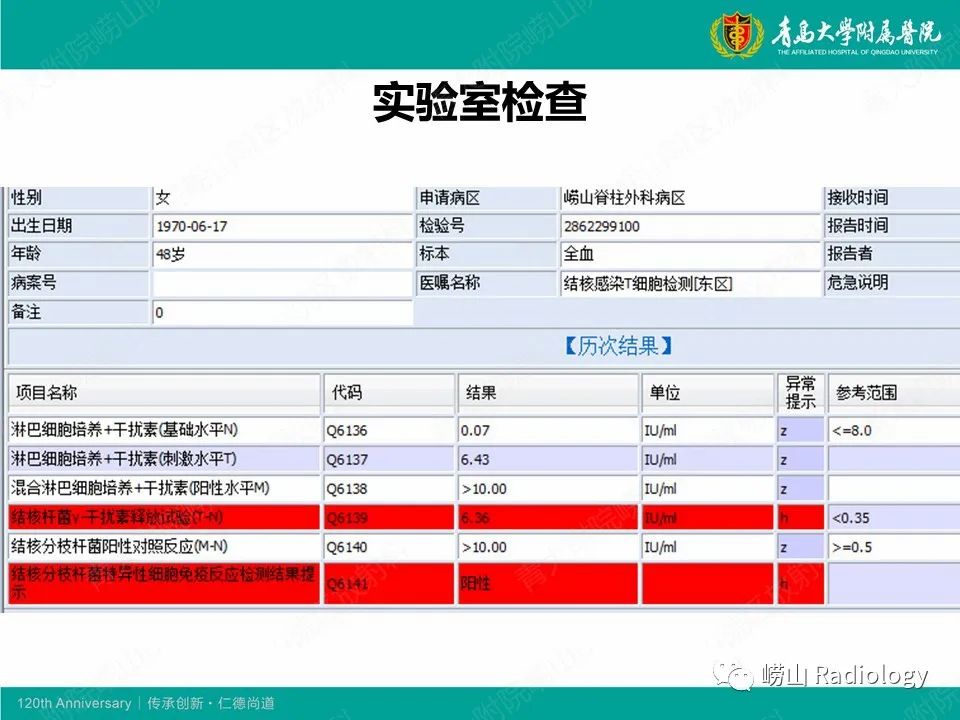The width and height of the screenshot is (960, 720).
Task: Click the 出生日期 label
Action: click(x=42, y=225)
